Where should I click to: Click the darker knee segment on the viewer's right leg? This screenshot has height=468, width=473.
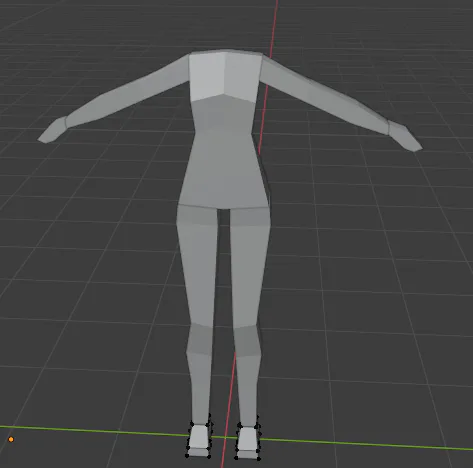pos(247,341)
